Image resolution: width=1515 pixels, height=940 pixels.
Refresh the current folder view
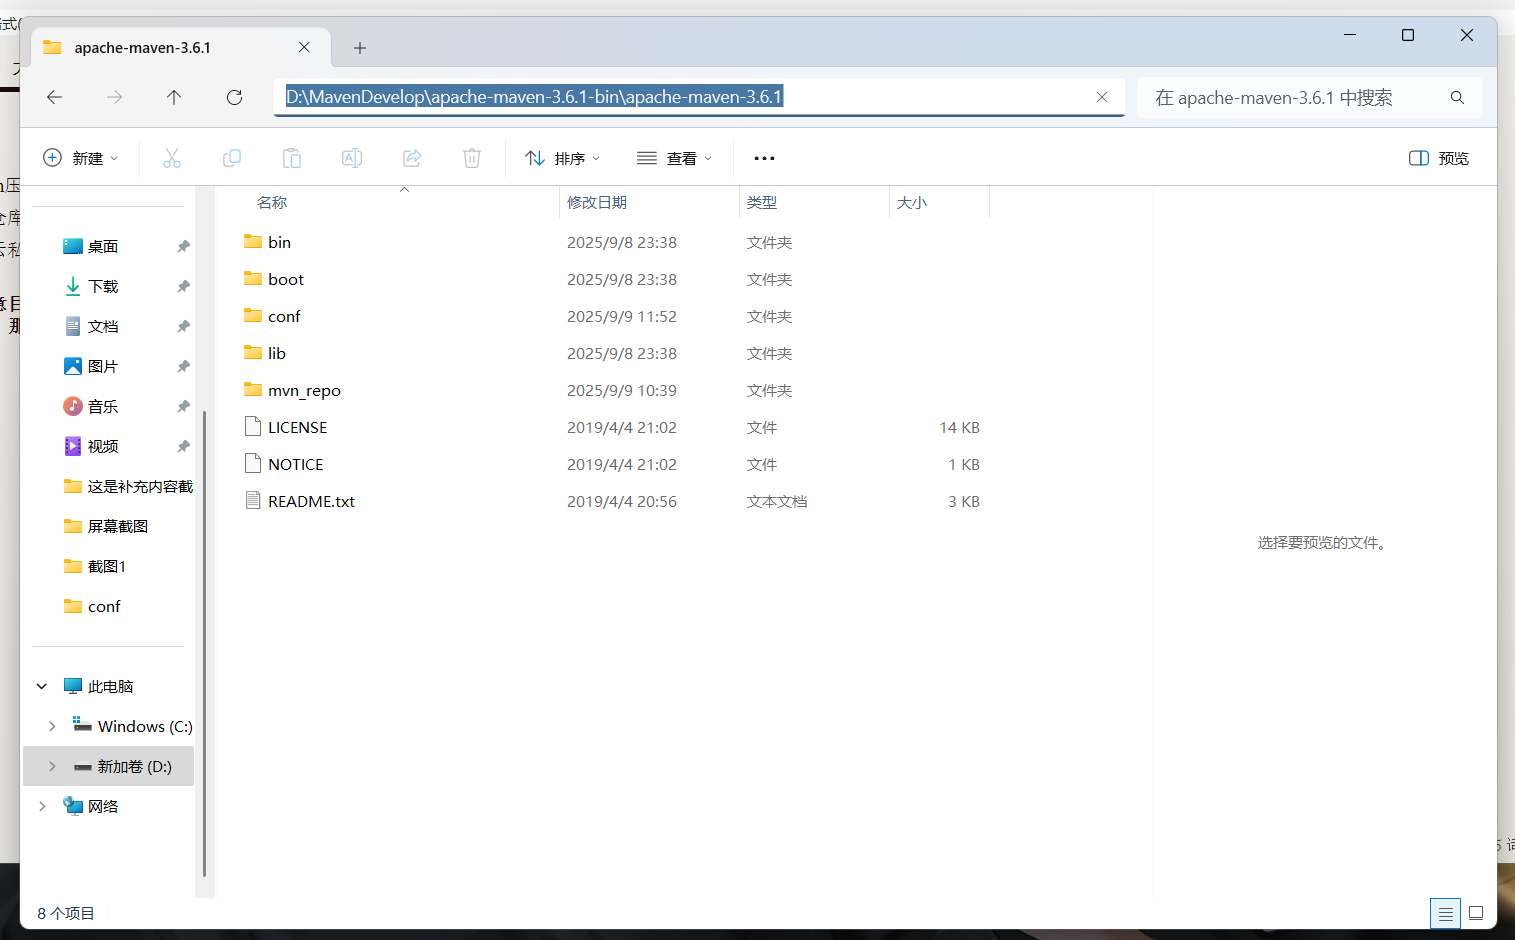point(234,97)
